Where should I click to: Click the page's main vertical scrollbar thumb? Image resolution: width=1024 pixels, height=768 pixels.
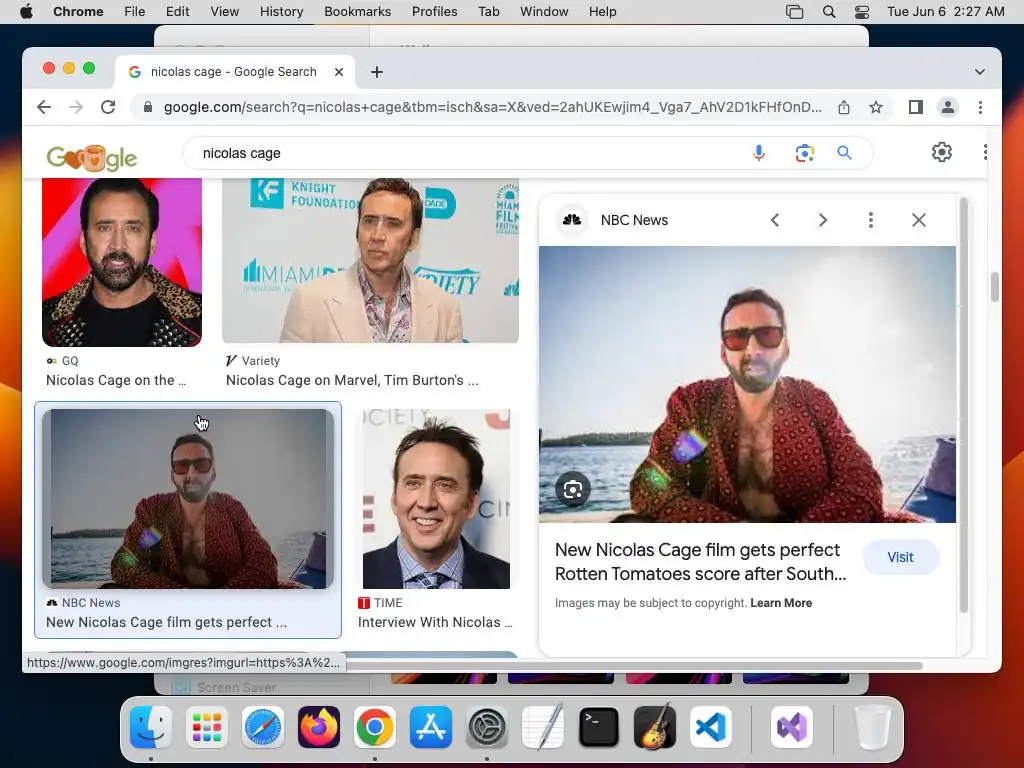pyautogui.click(x=995, y=287)
